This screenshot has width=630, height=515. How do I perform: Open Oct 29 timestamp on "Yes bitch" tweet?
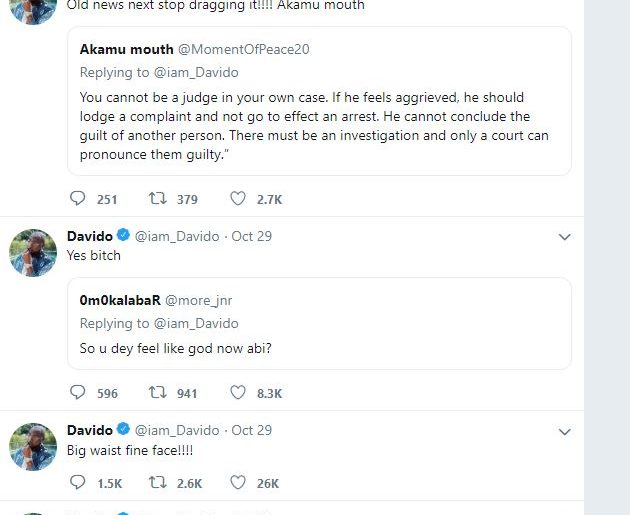pos(251,236)
